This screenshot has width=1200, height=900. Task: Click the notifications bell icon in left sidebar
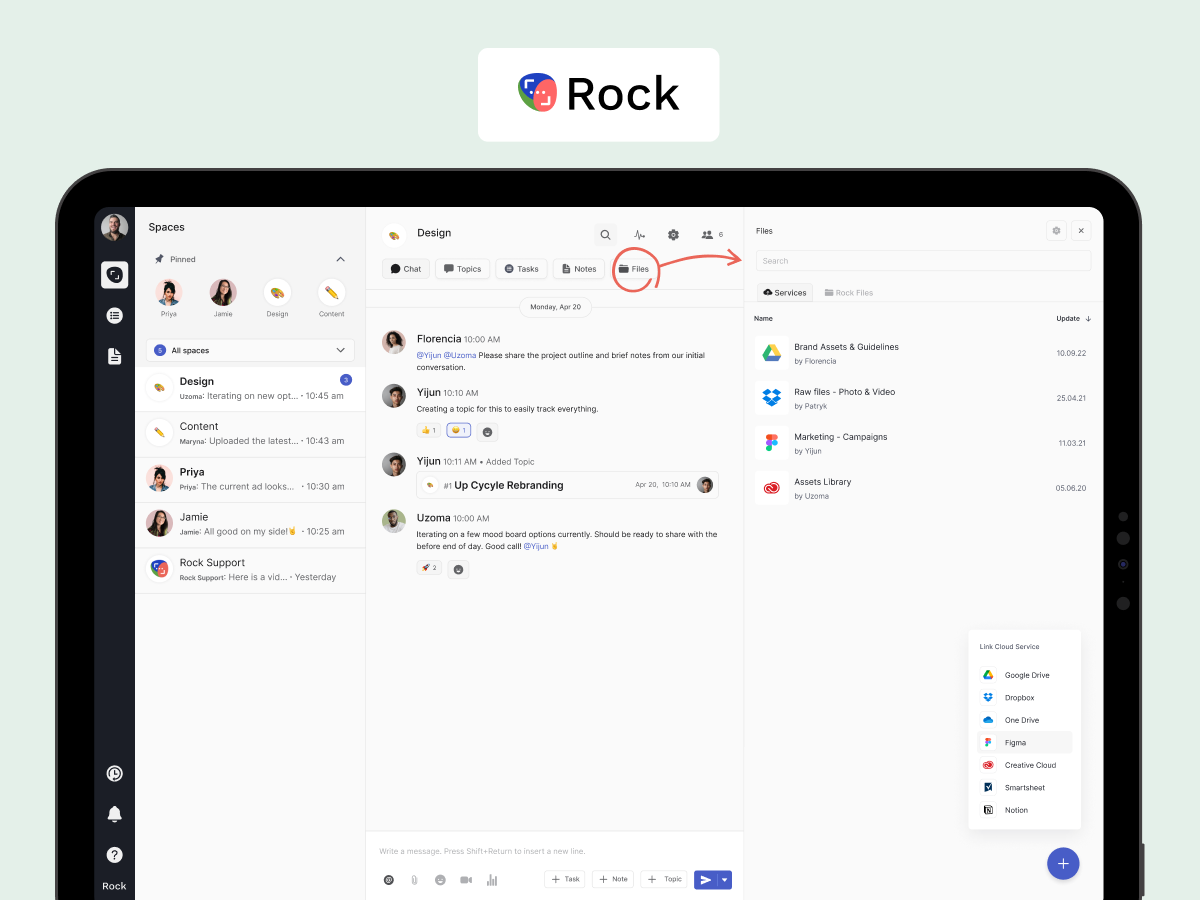pos(114,814)
